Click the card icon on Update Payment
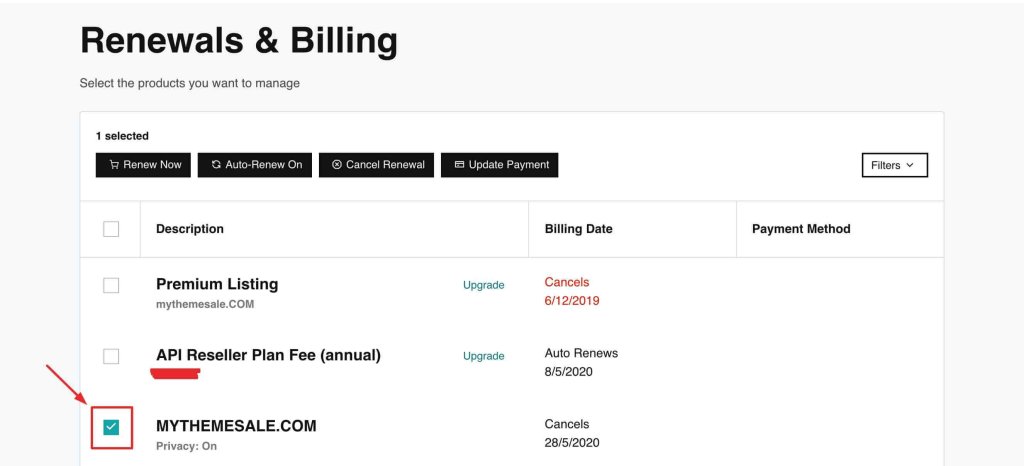The image size is (1024, 466). [459, 165]
